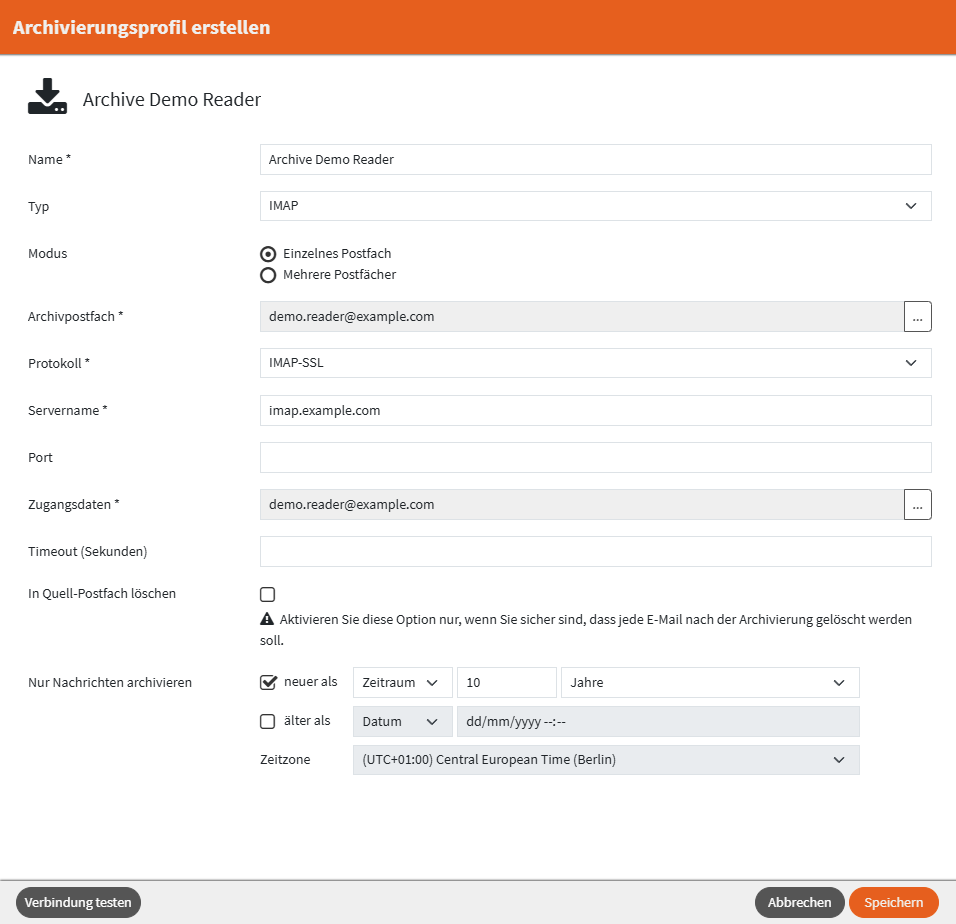Viewport: 956px width, 924px height.
Task: Open the Typ IMAP dropdown
Action: 595,206
